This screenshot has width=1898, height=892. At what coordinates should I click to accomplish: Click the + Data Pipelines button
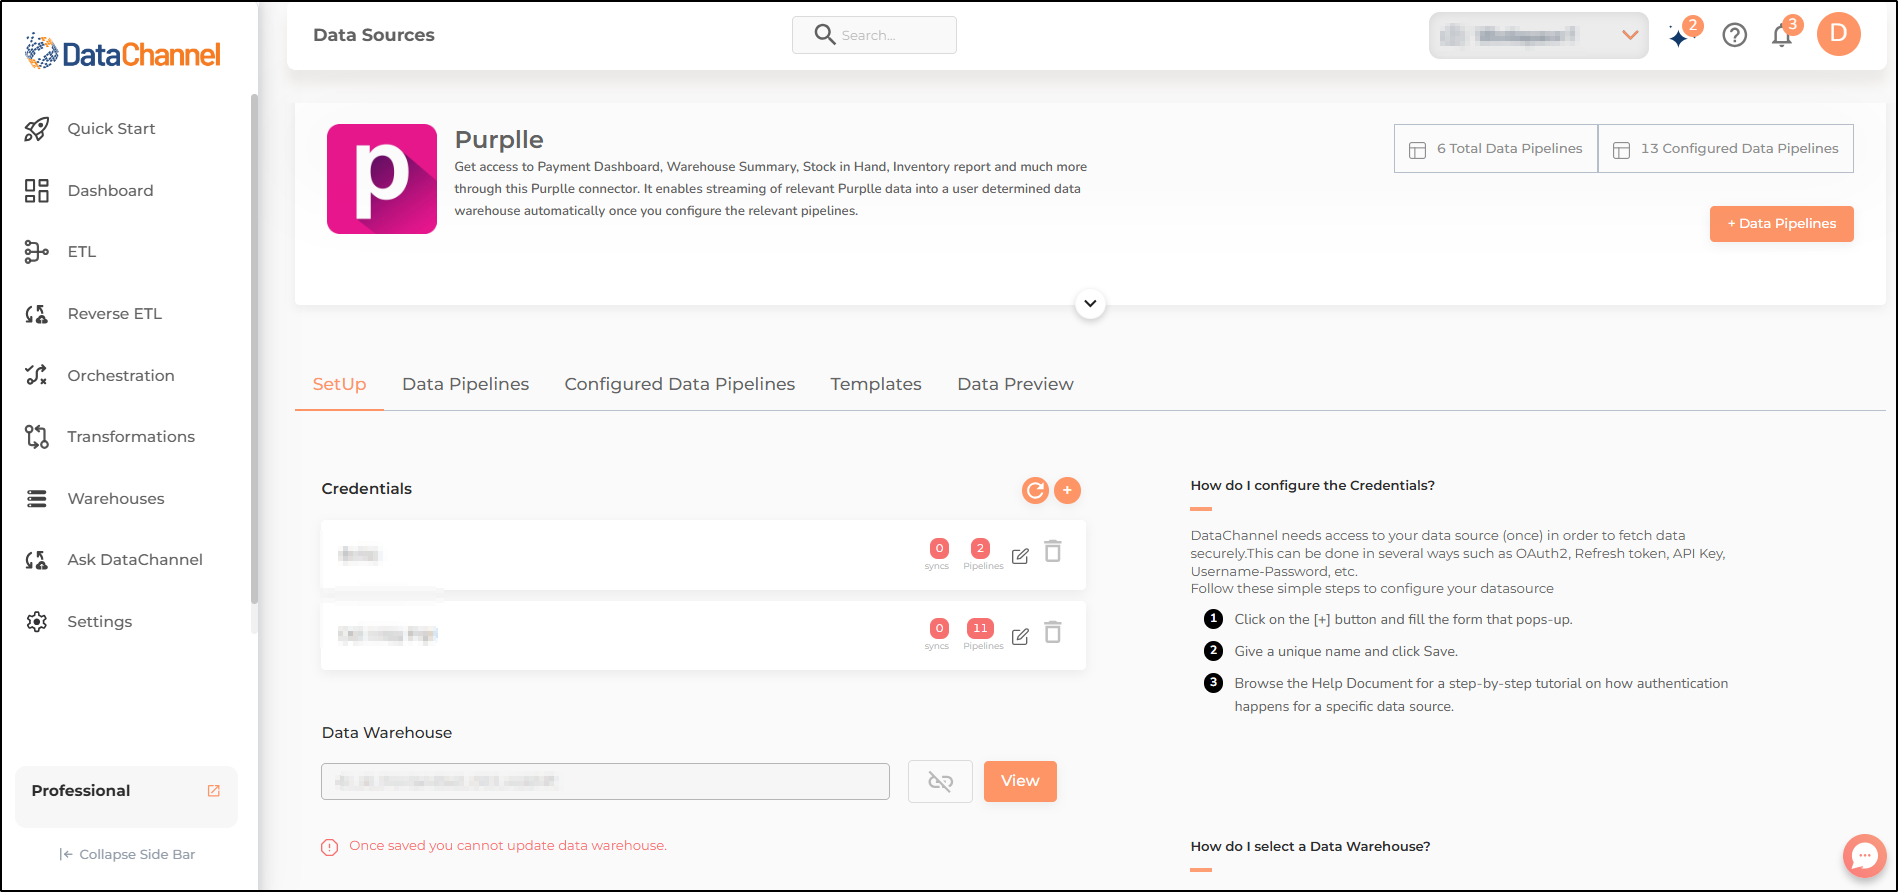1781,224
